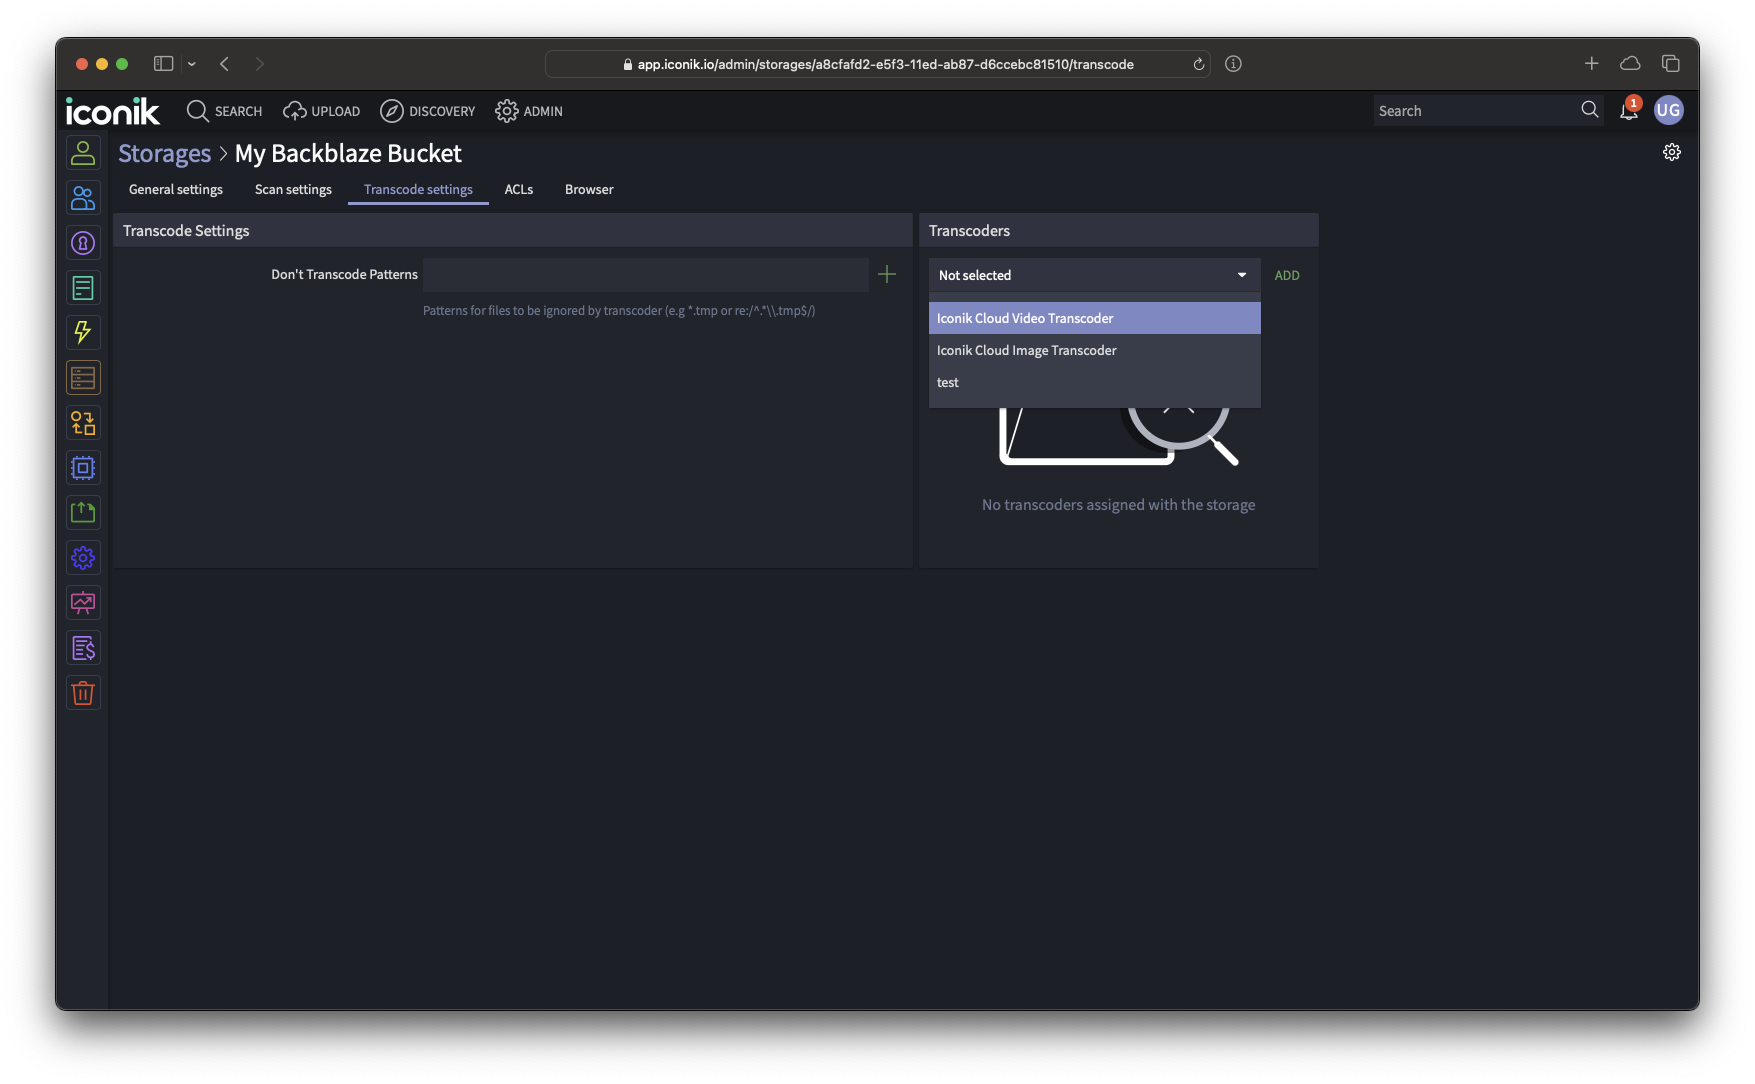The image size is (1755, 1084).
Task: Choose Iconik Cloud Image Transcoder option
Action: (x=1094, y=350)
